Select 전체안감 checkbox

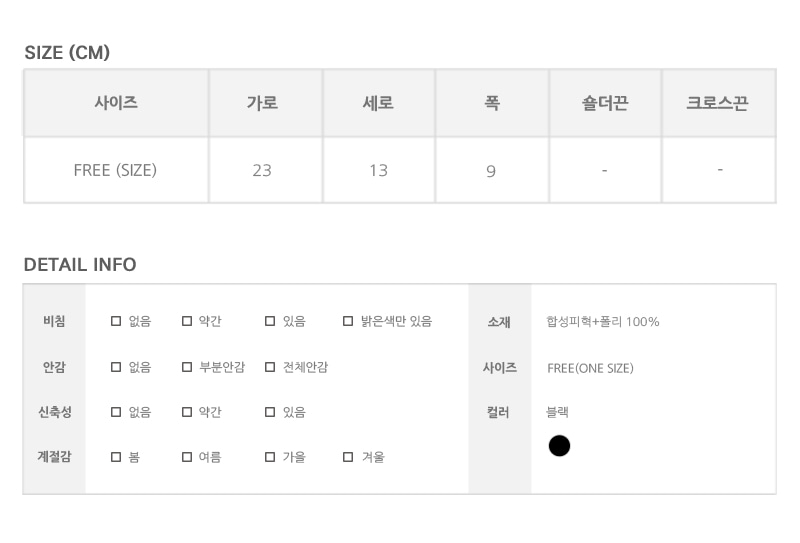click(270, 367)
